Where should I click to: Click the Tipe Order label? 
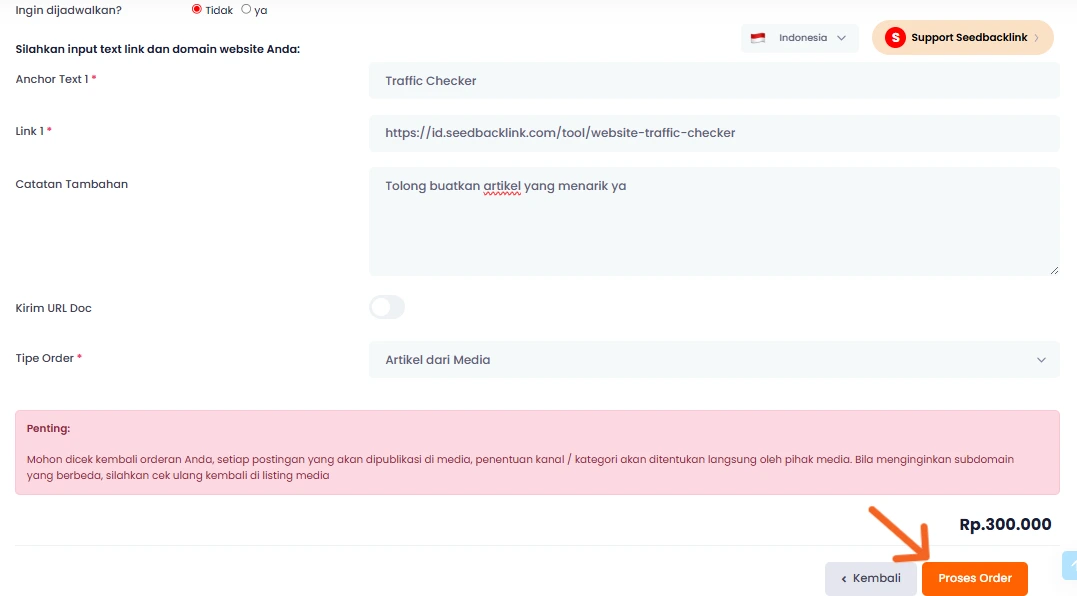click(x=48, y=358)
